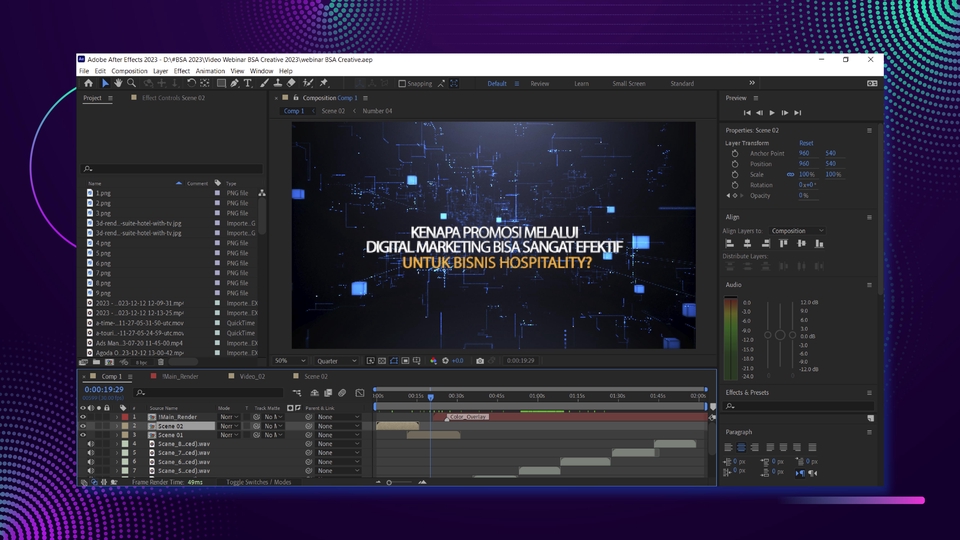This screenshot has width=960, height=540.
Task: Click the align left edges icon
Action: point(730,244)
